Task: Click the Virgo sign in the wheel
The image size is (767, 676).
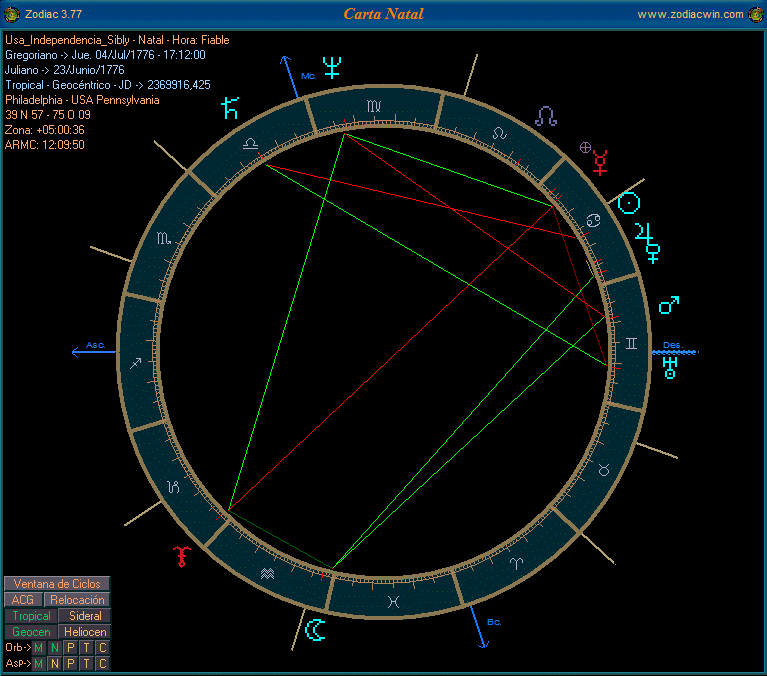Action: pyautogui.click(x=374, y=106)
